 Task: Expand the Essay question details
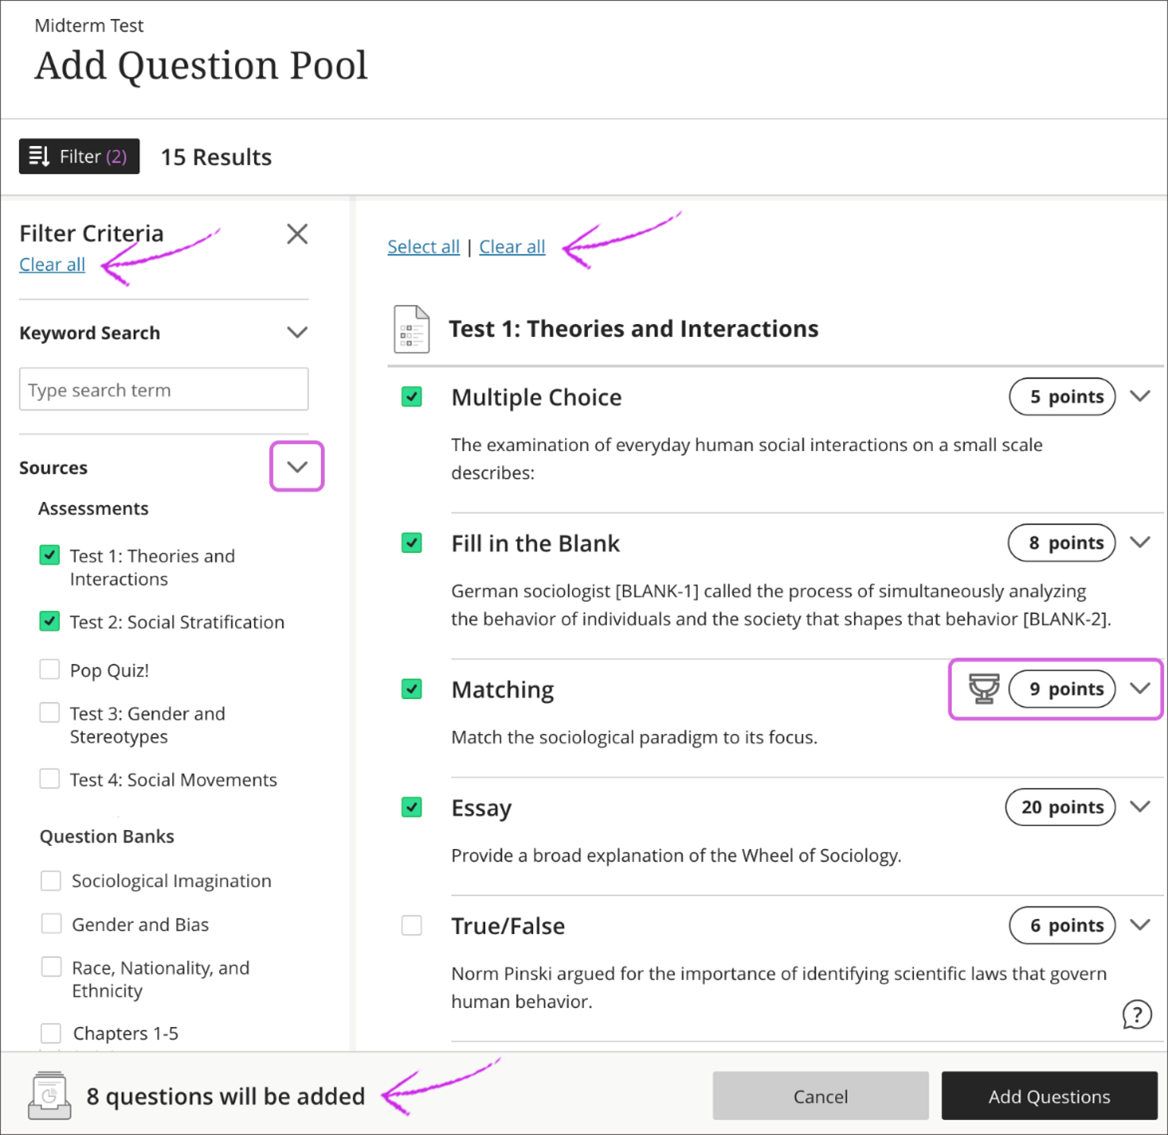tap(1140, 807)
